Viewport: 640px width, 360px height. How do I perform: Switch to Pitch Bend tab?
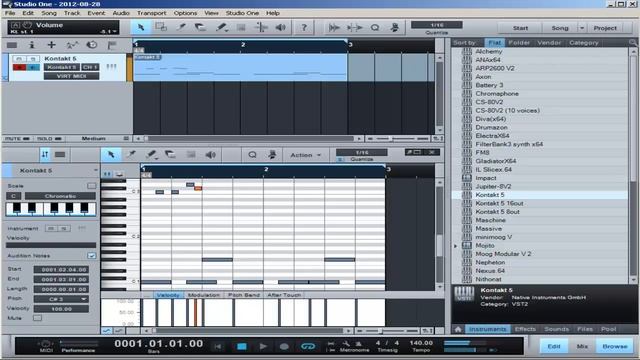point(244,295)
